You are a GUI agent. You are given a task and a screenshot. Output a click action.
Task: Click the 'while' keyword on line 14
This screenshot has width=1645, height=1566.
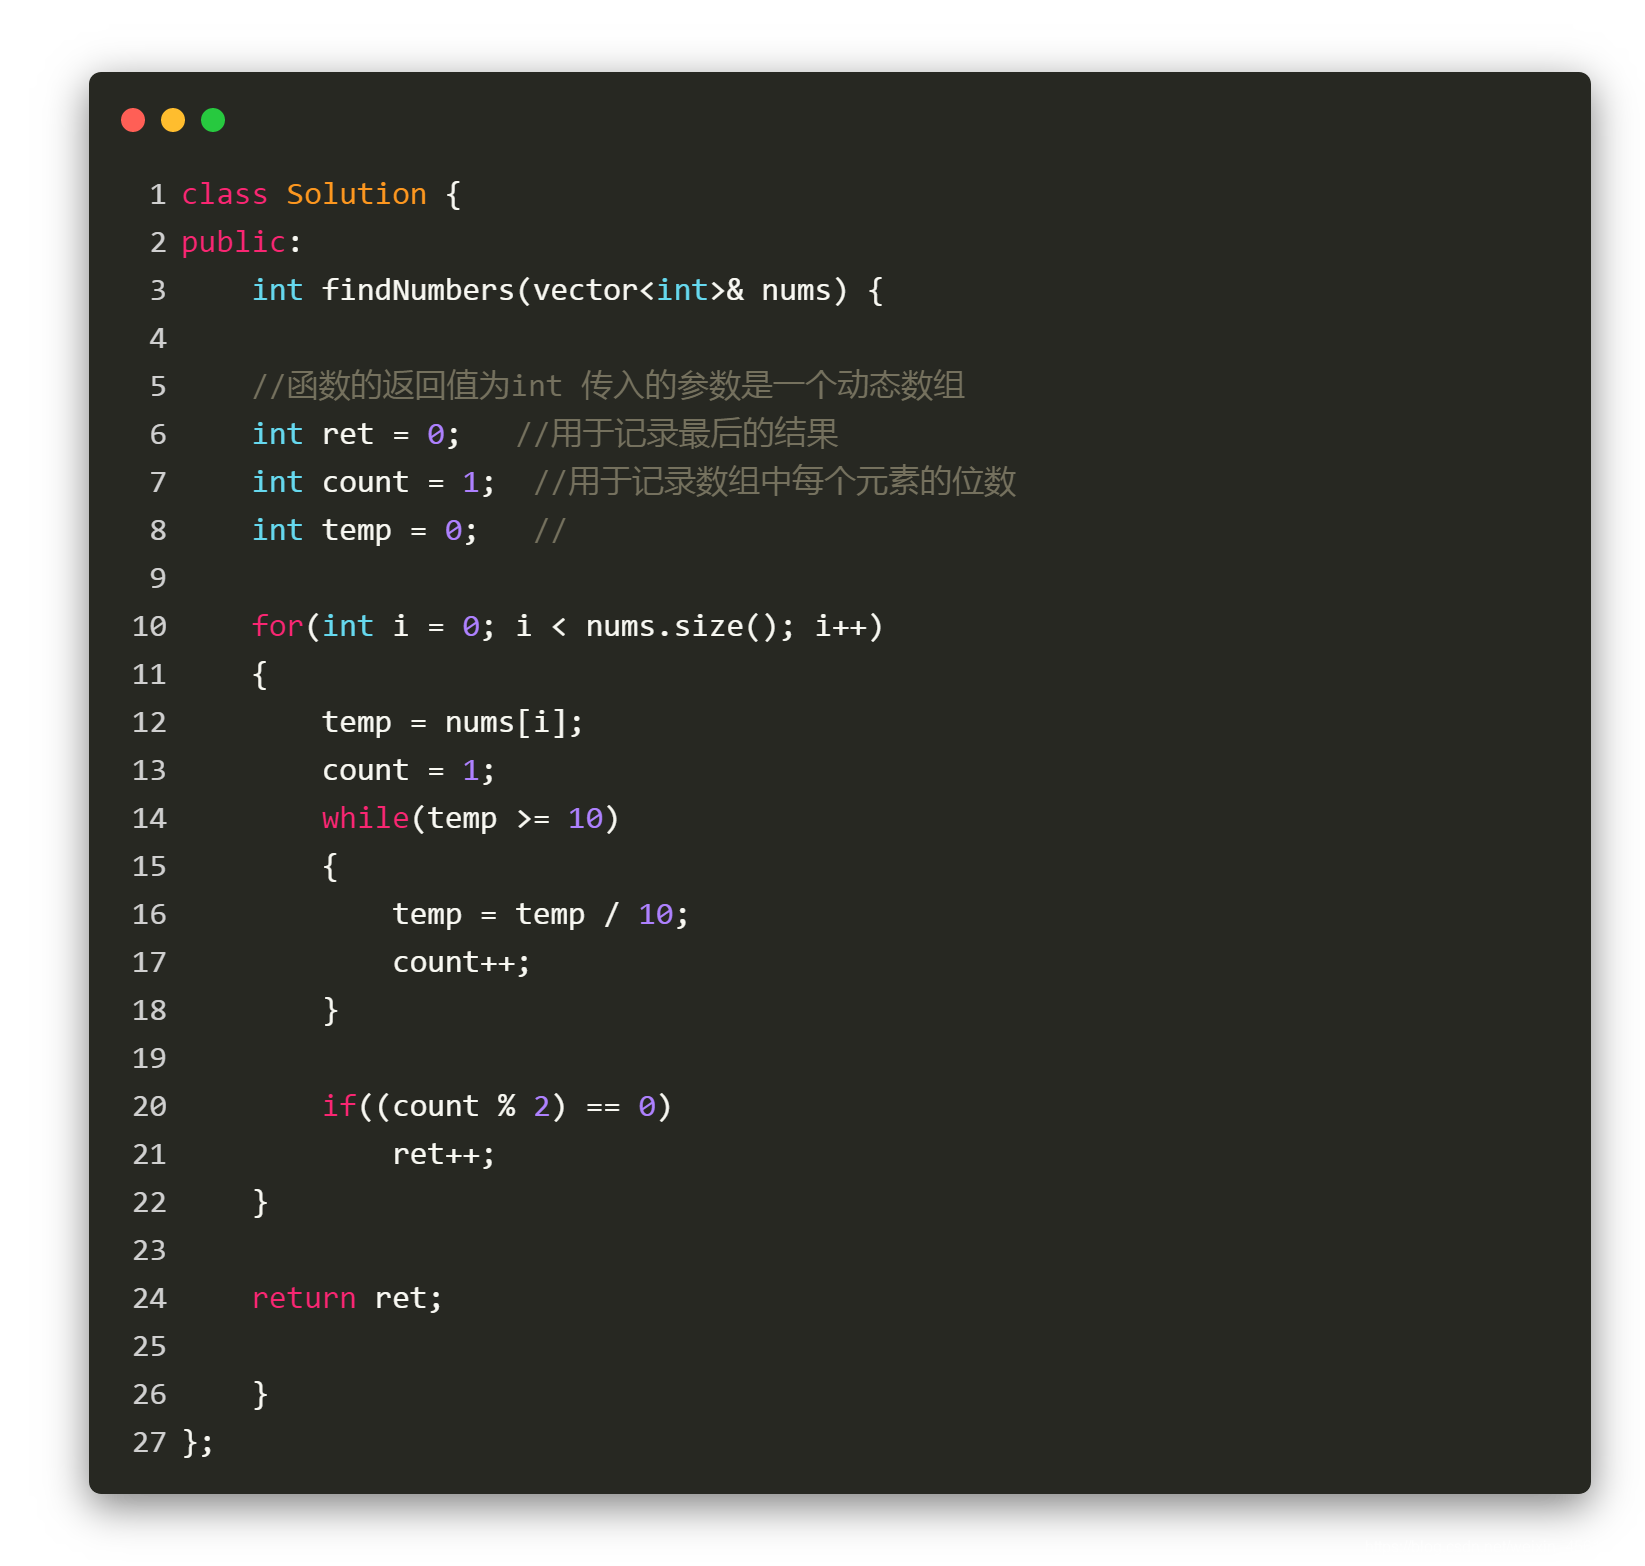point(366,818)
